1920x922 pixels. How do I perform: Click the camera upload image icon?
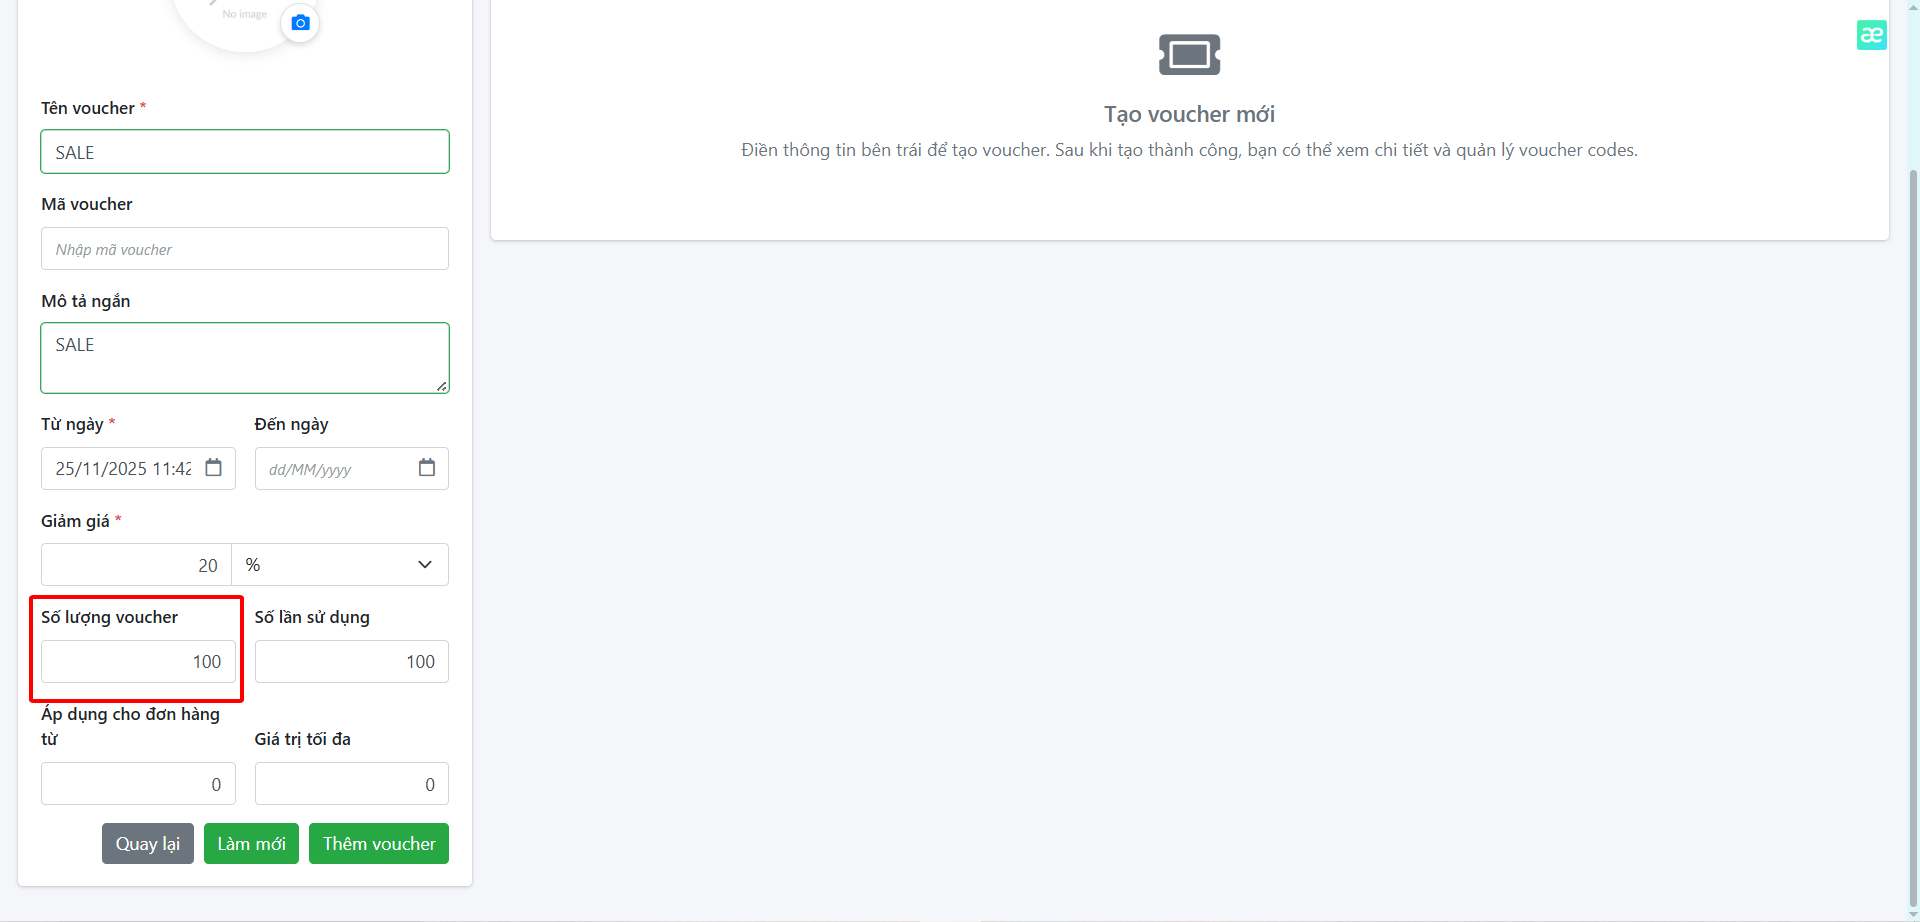tap(300, 22)
